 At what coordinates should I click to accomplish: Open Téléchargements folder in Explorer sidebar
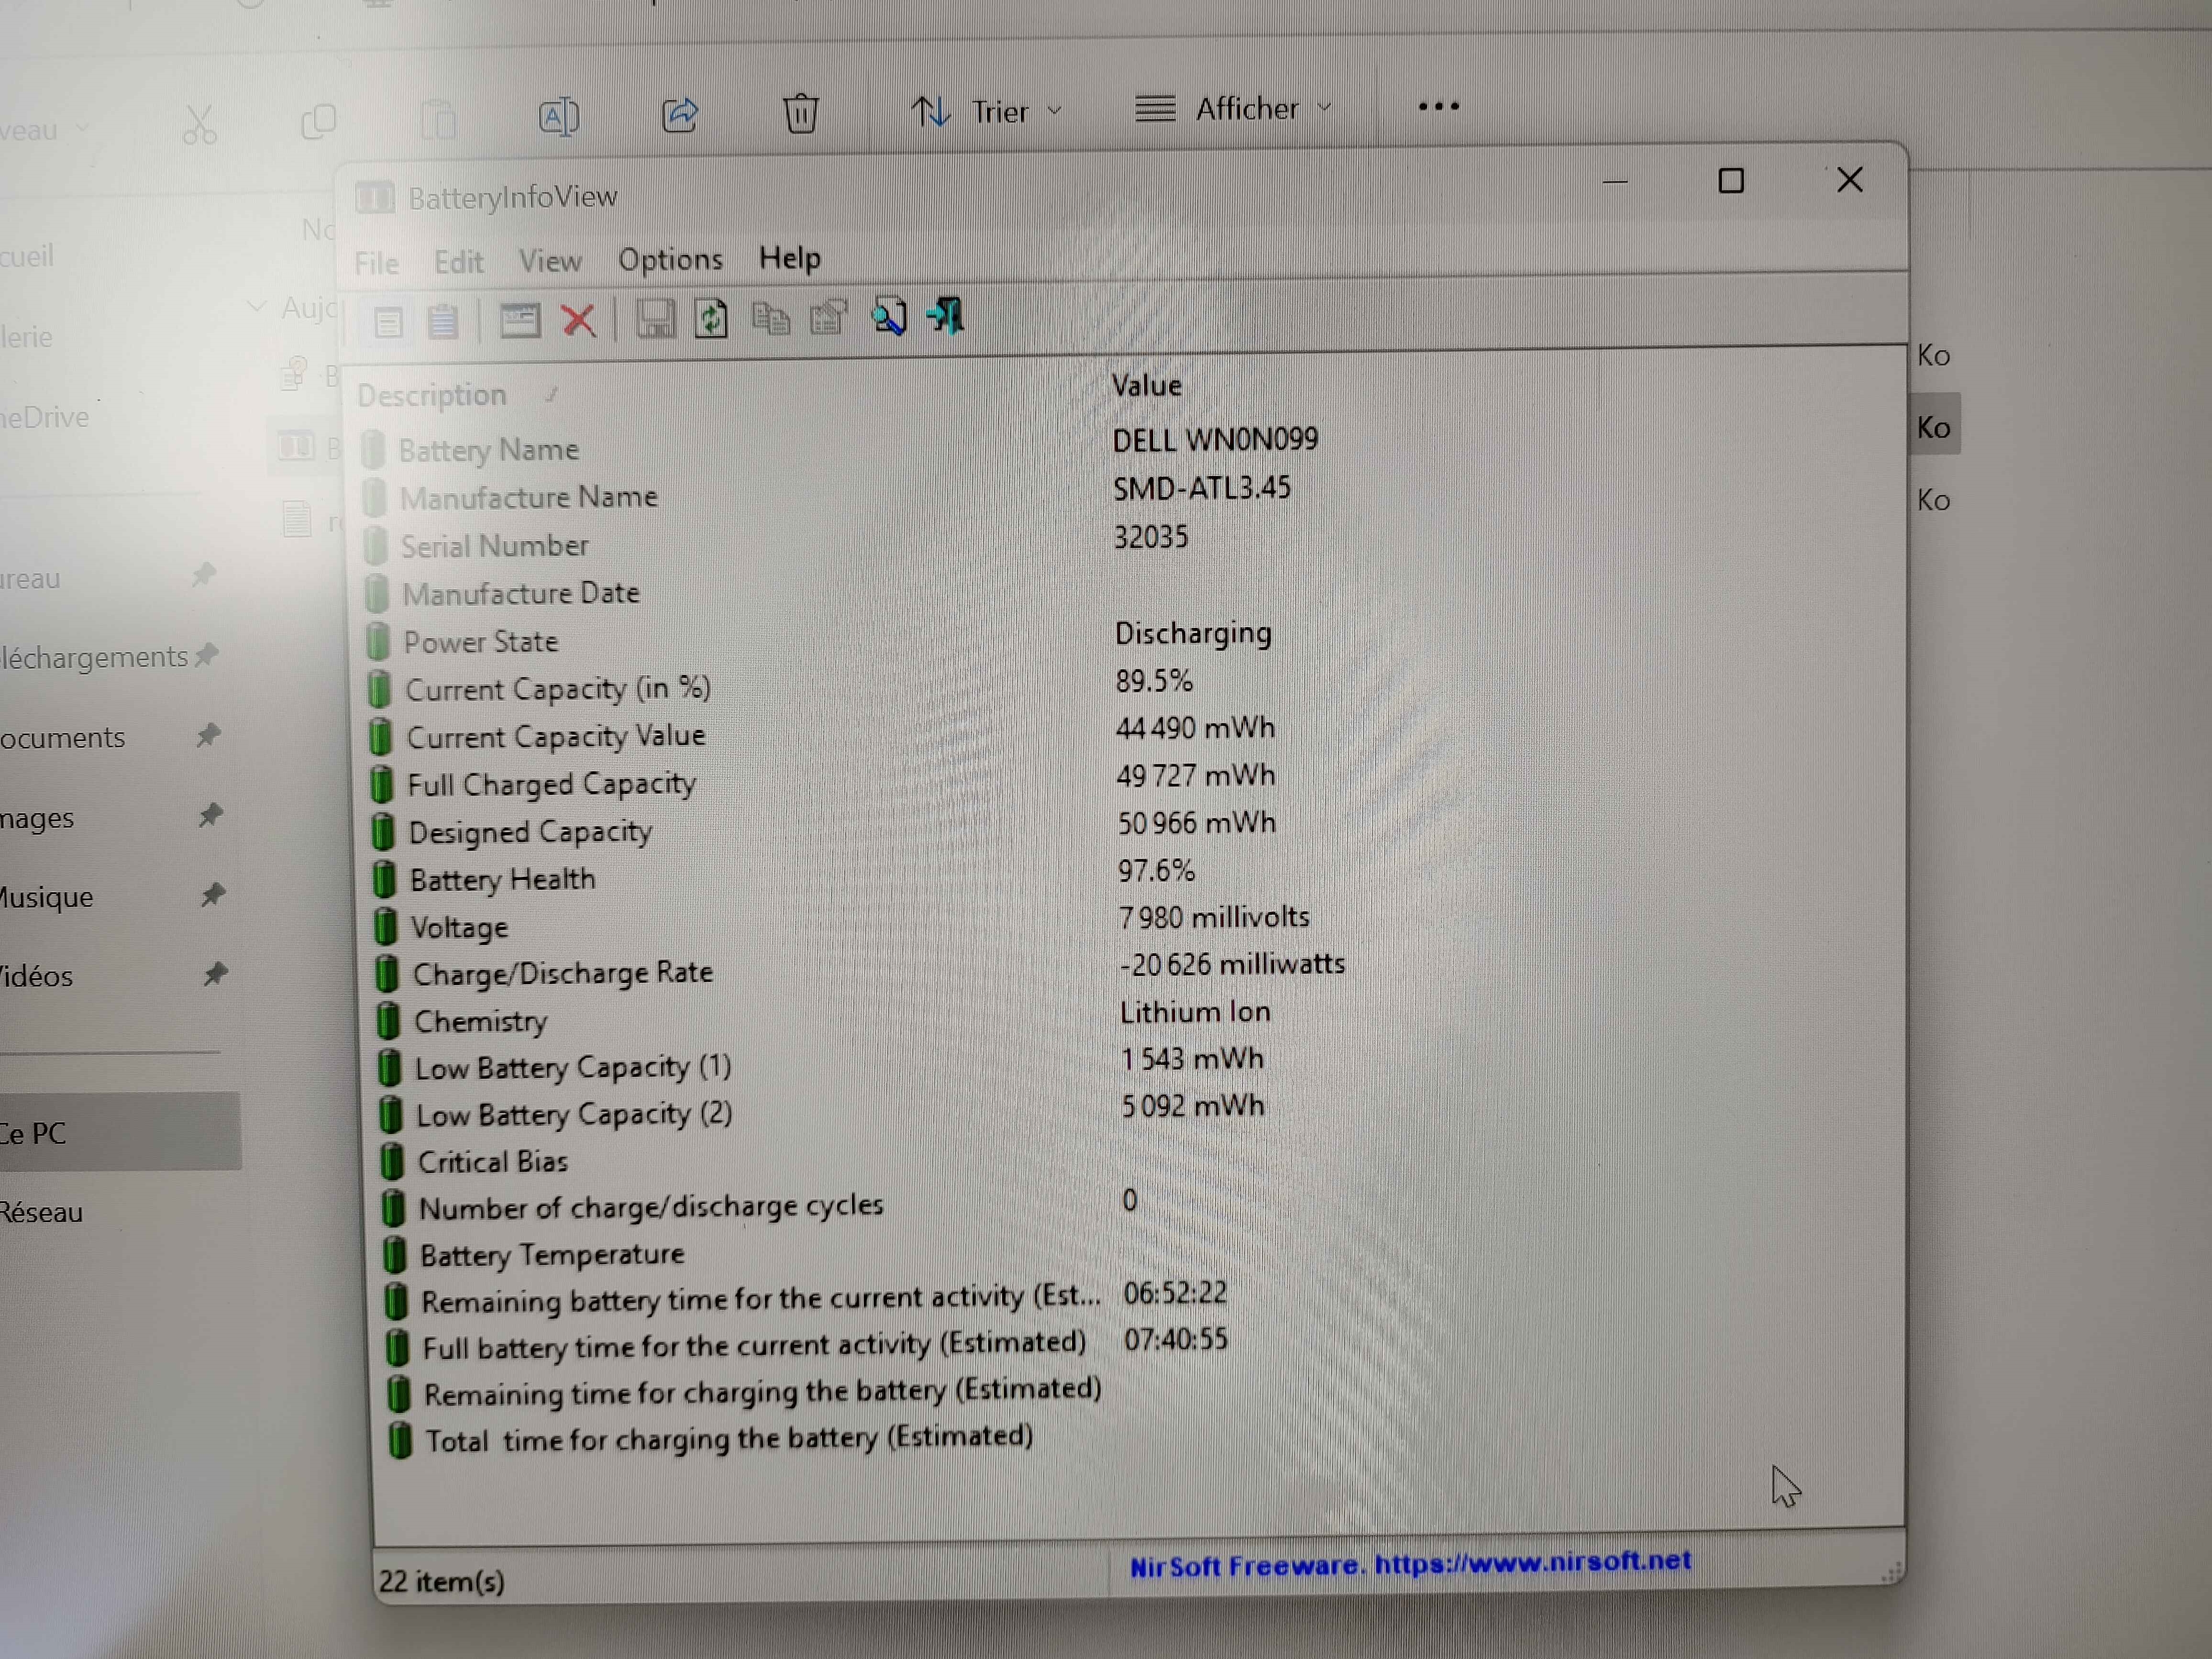click(94, 657)
